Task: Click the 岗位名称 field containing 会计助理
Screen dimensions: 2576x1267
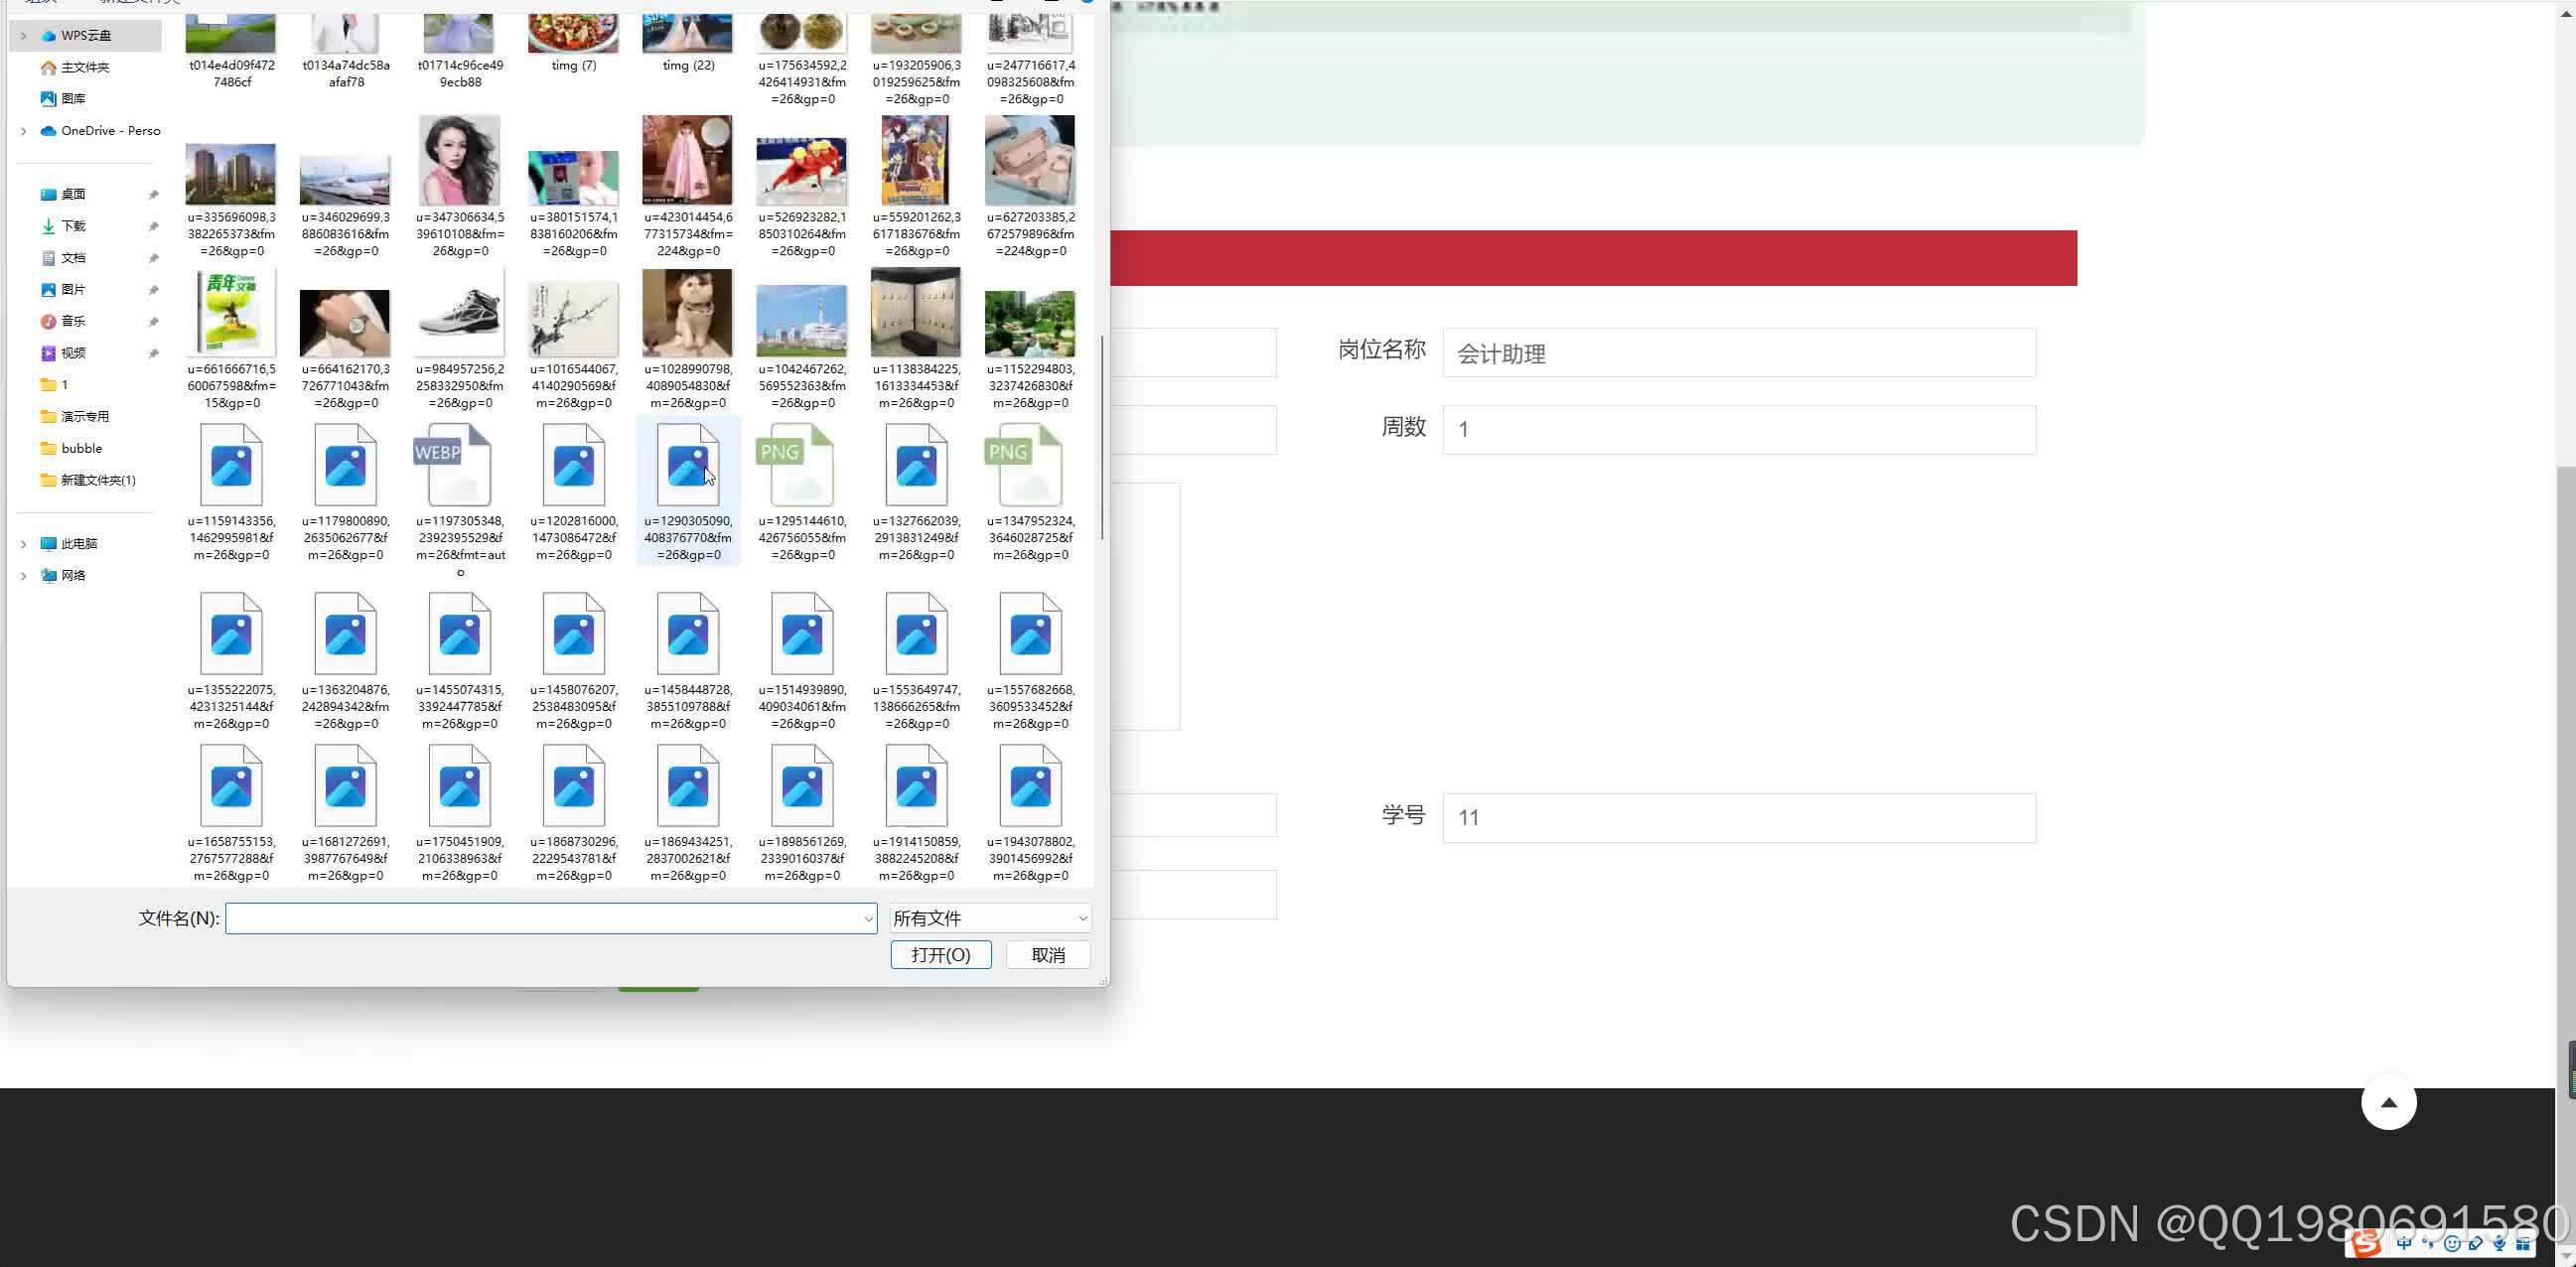Action: point(1738,353)
